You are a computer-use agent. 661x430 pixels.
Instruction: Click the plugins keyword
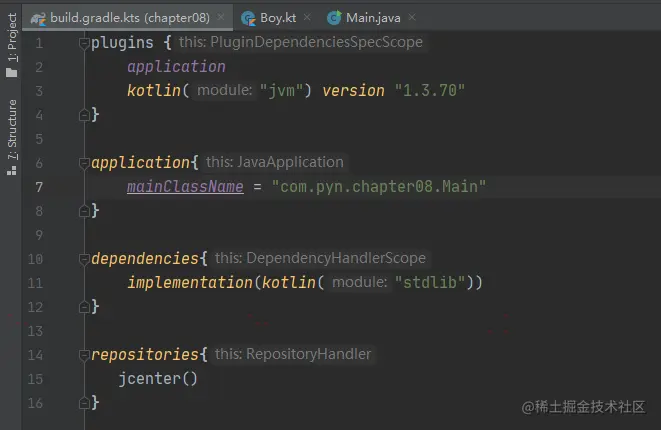coord(122,43)
